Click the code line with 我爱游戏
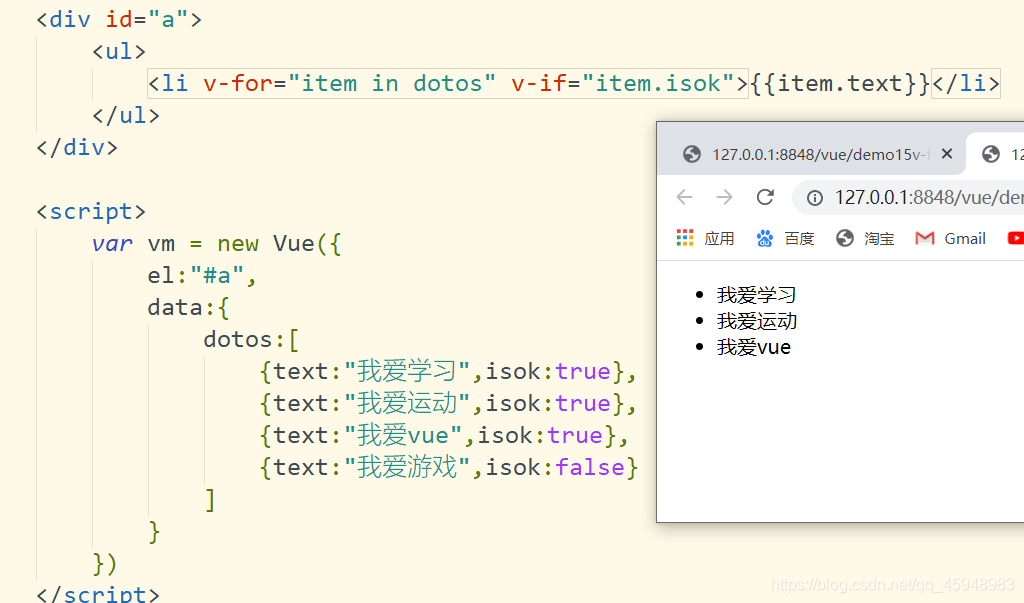The width and height of the screenshot is (1024, 603). pos(448,468)
